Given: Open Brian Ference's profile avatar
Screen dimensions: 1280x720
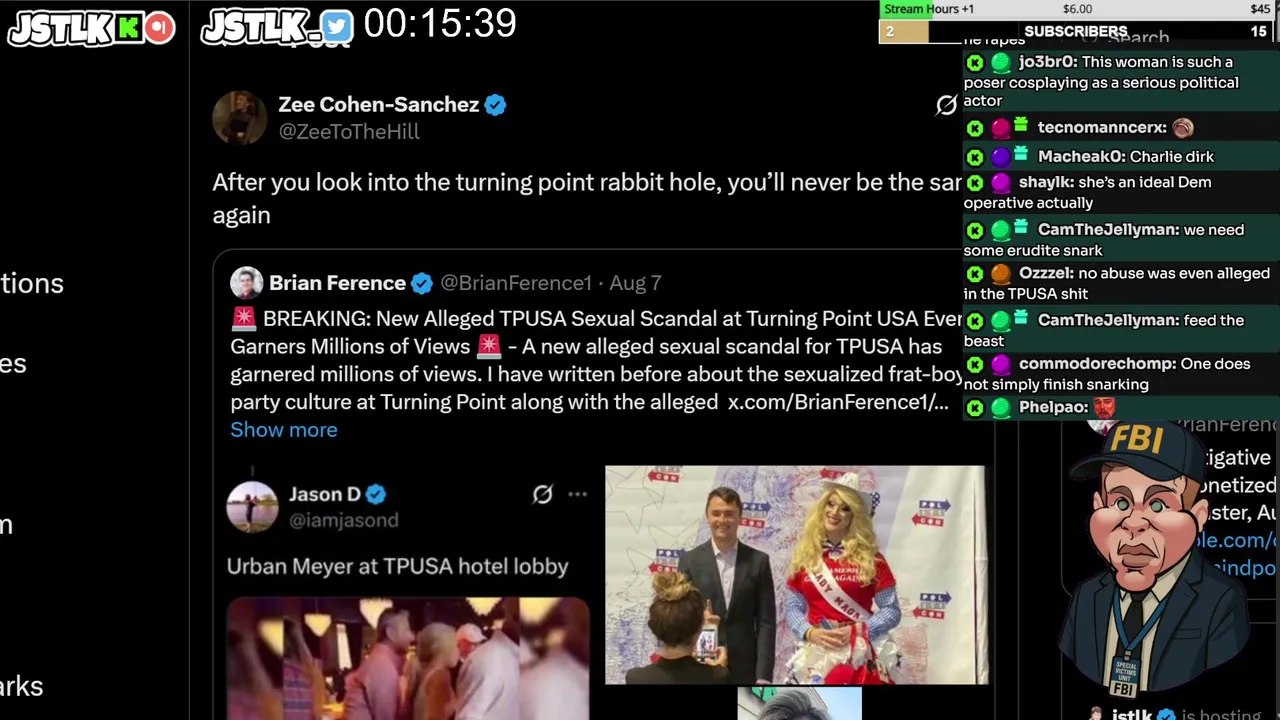Looking at the screenshot, I should (246, 283).
